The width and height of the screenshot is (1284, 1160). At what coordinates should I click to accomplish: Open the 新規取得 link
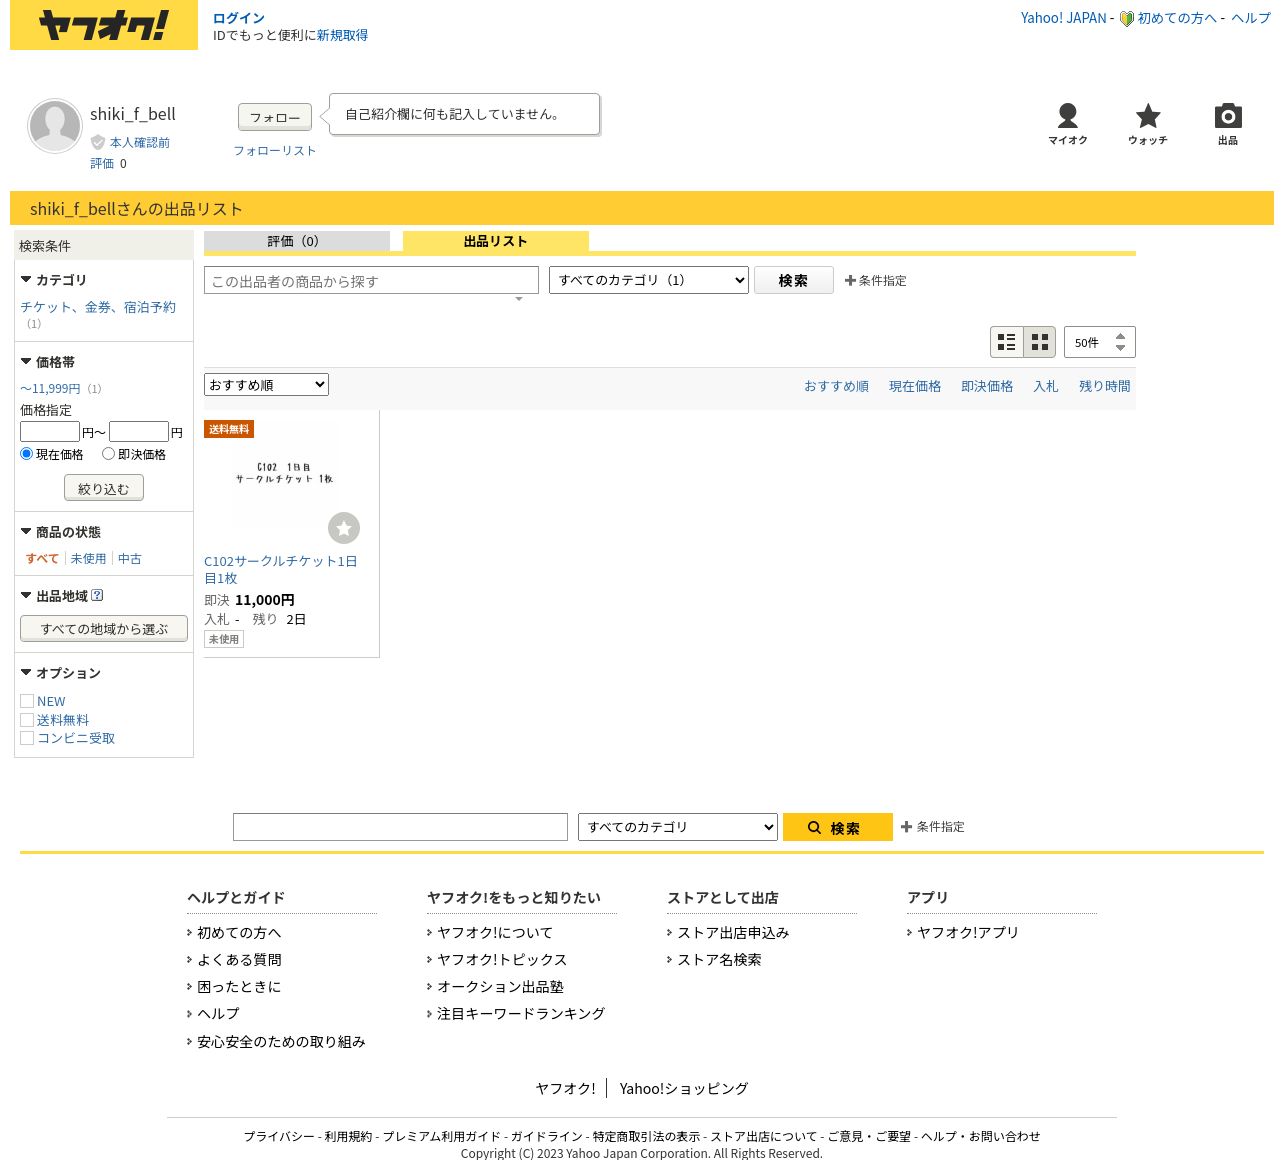tap(342, 35)
